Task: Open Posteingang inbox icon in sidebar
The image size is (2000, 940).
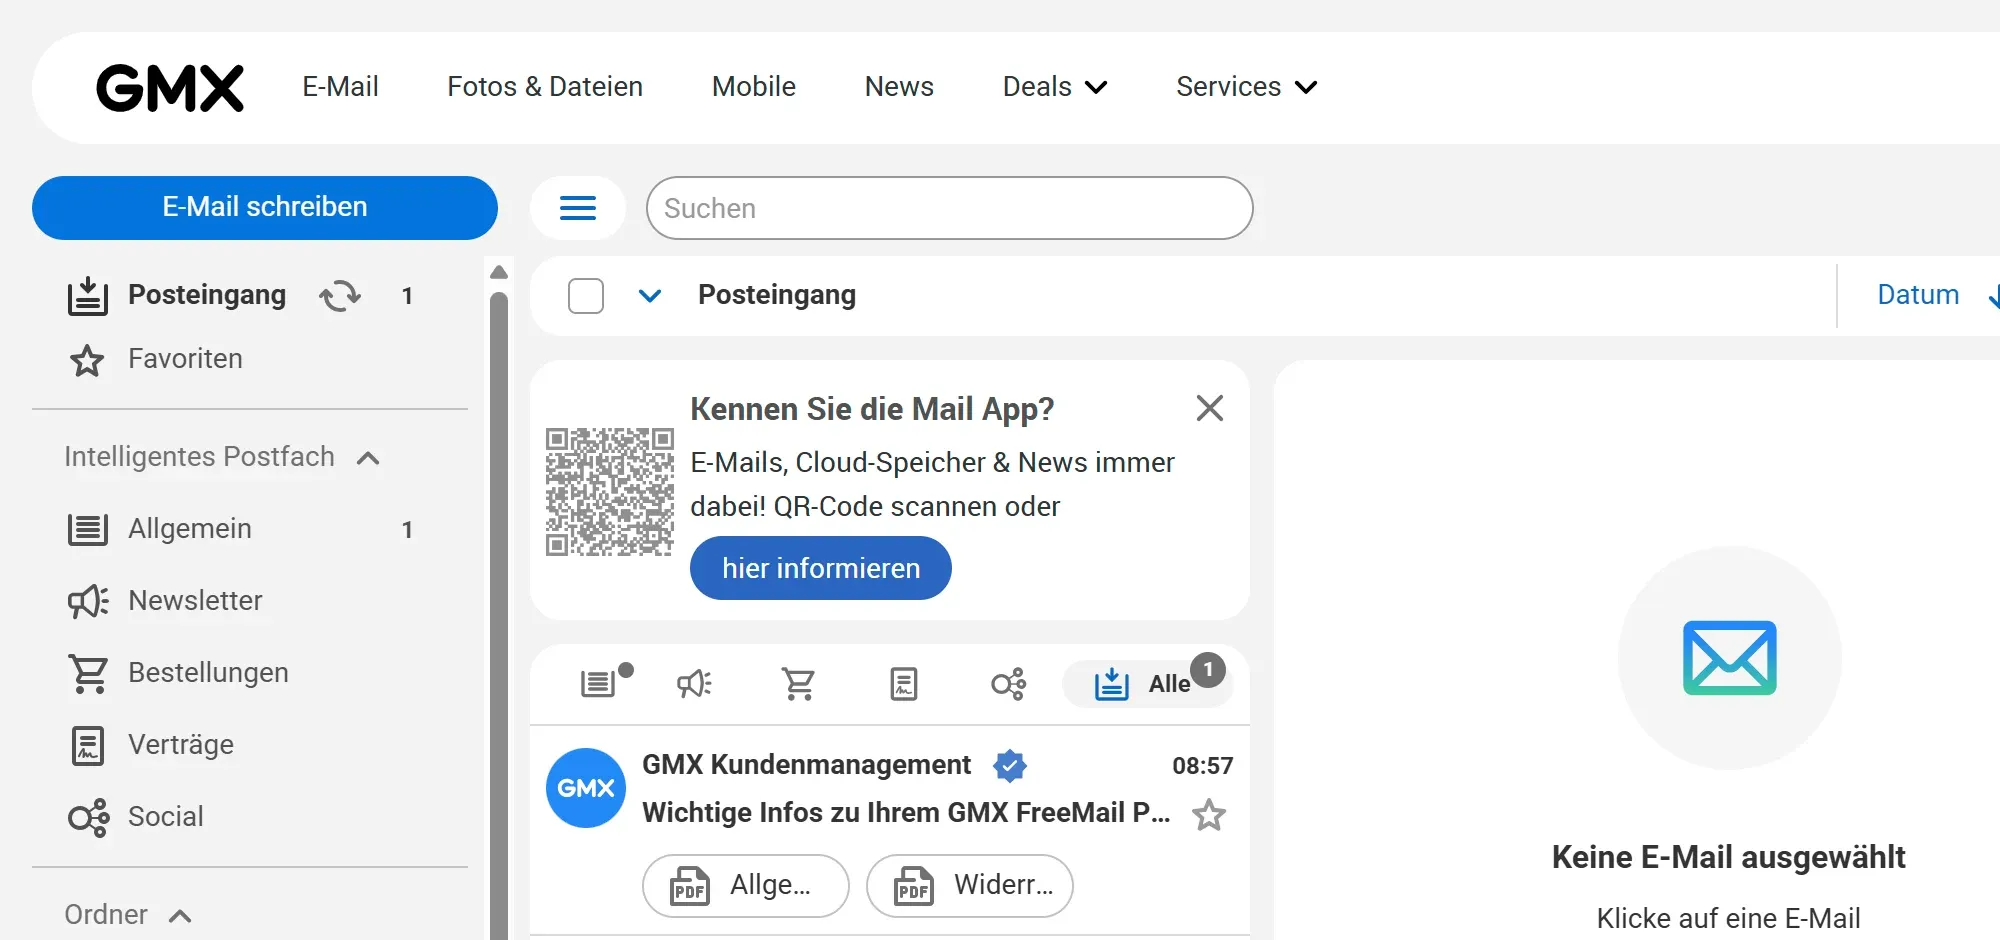Action: (88, 296)
